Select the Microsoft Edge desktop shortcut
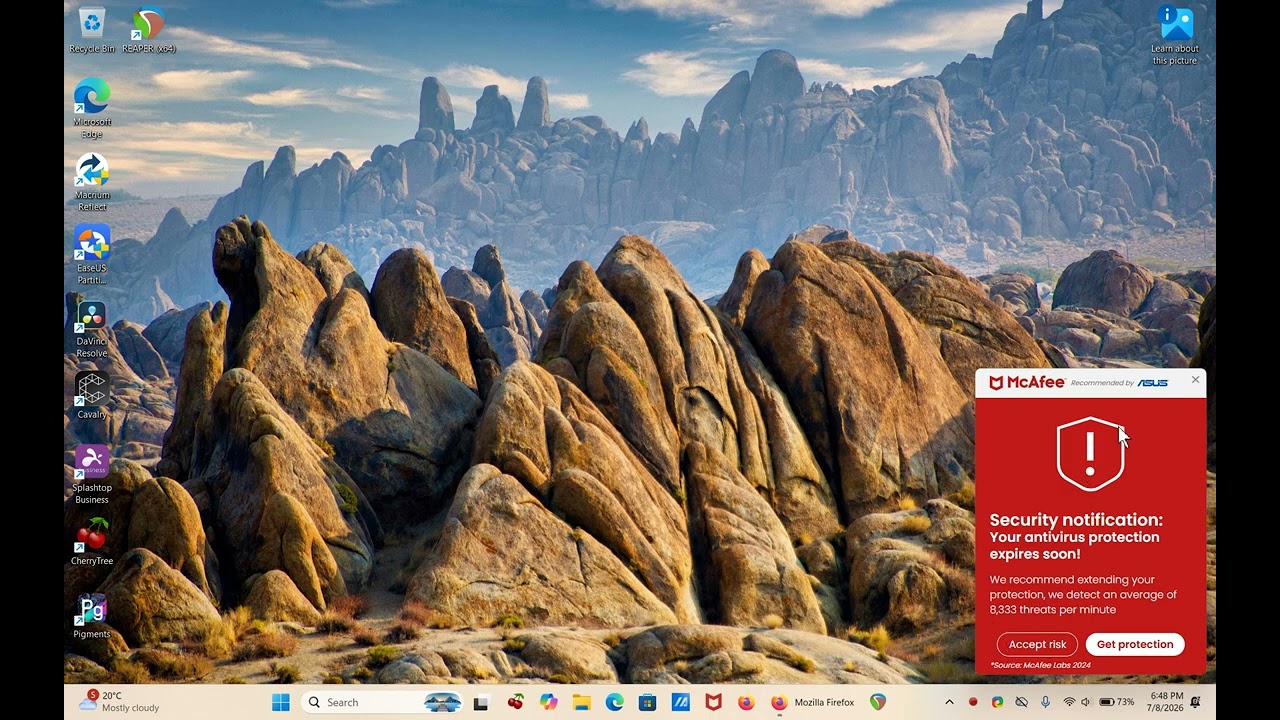The height and width of the screenshot is (720, 1280). pyautogui.click(x=91, y=108)
